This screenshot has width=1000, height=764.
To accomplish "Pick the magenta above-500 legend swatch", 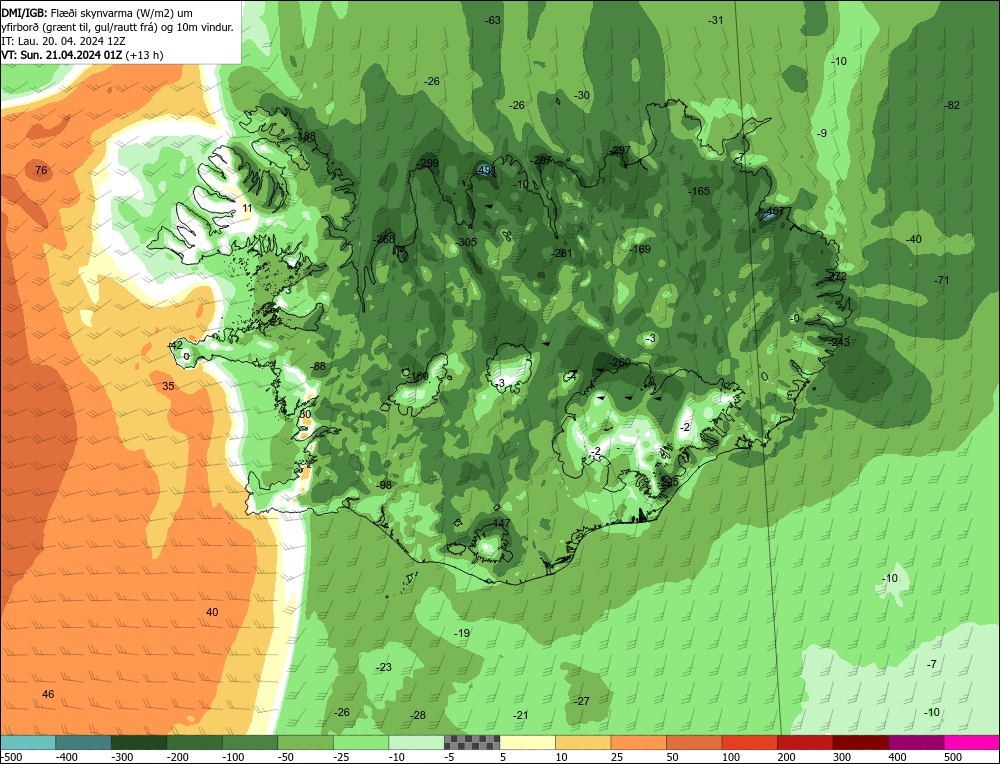I will pos(971,742).
